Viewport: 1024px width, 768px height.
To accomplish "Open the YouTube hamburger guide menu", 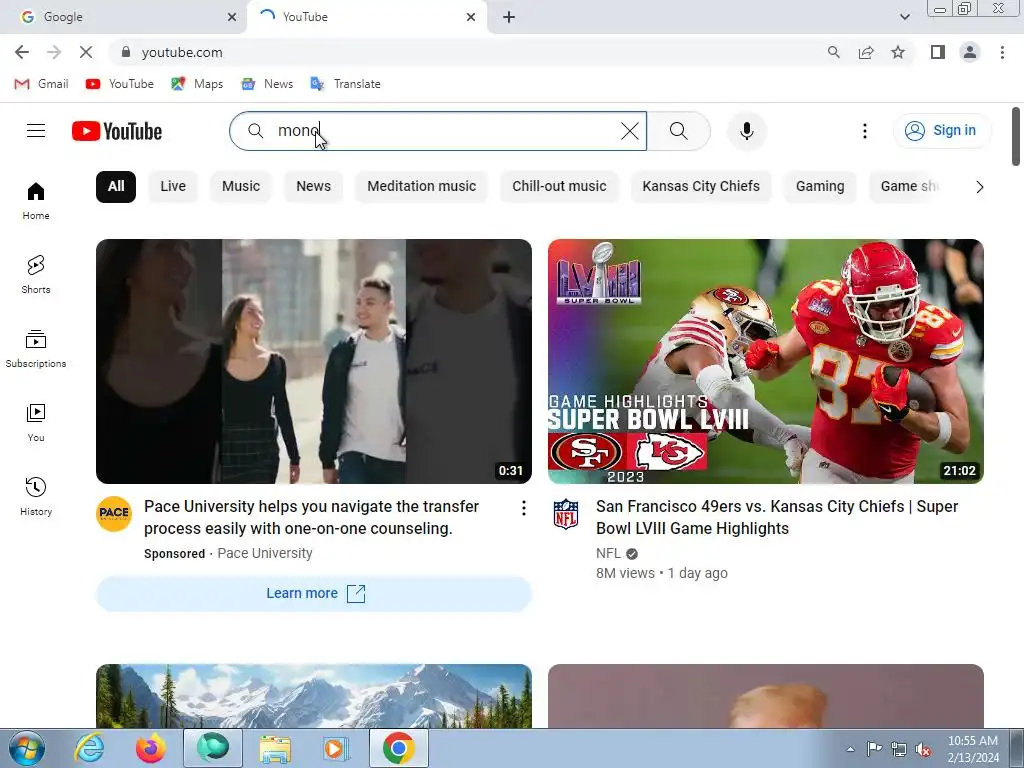I will click(x=36, y=131).
